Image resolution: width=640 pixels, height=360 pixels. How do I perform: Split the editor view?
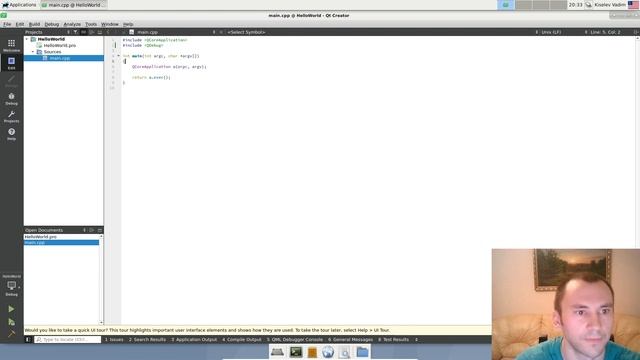636,32
